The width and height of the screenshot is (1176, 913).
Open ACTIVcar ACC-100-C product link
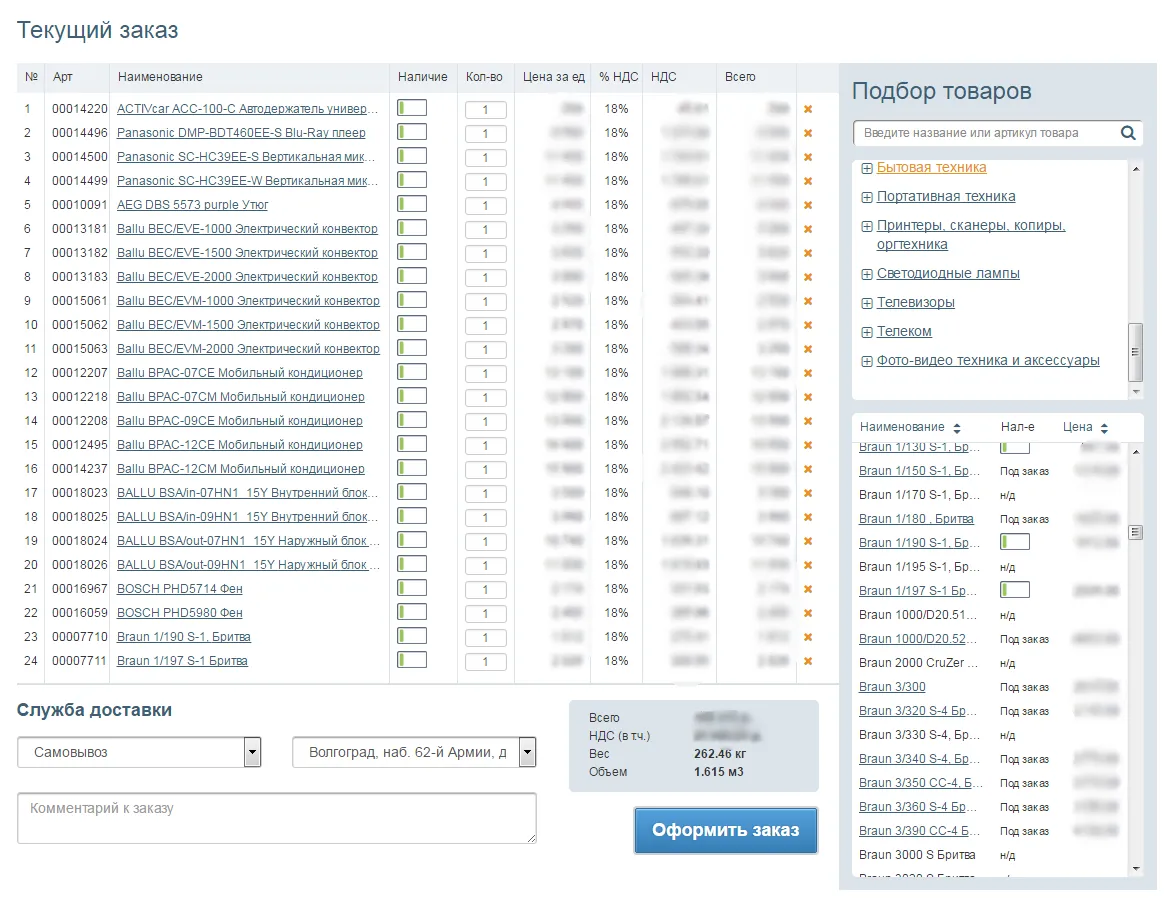[x=248, y=109]
